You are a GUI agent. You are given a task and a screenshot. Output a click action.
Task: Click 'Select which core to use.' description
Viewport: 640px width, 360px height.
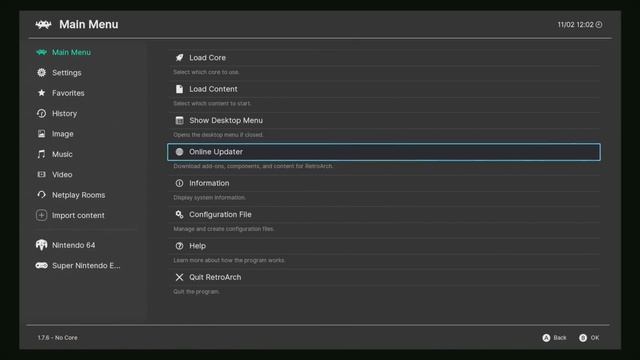[x=206, y=72]
